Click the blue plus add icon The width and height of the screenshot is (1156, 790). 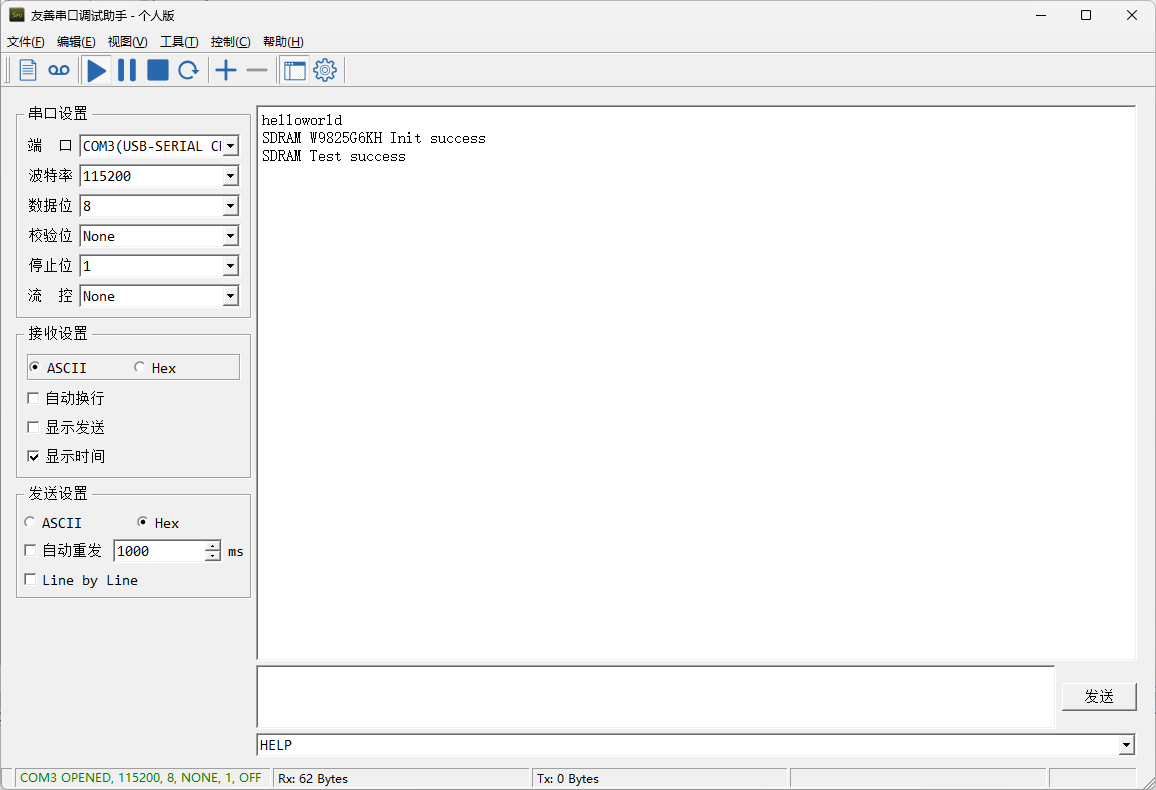point(226,70)
